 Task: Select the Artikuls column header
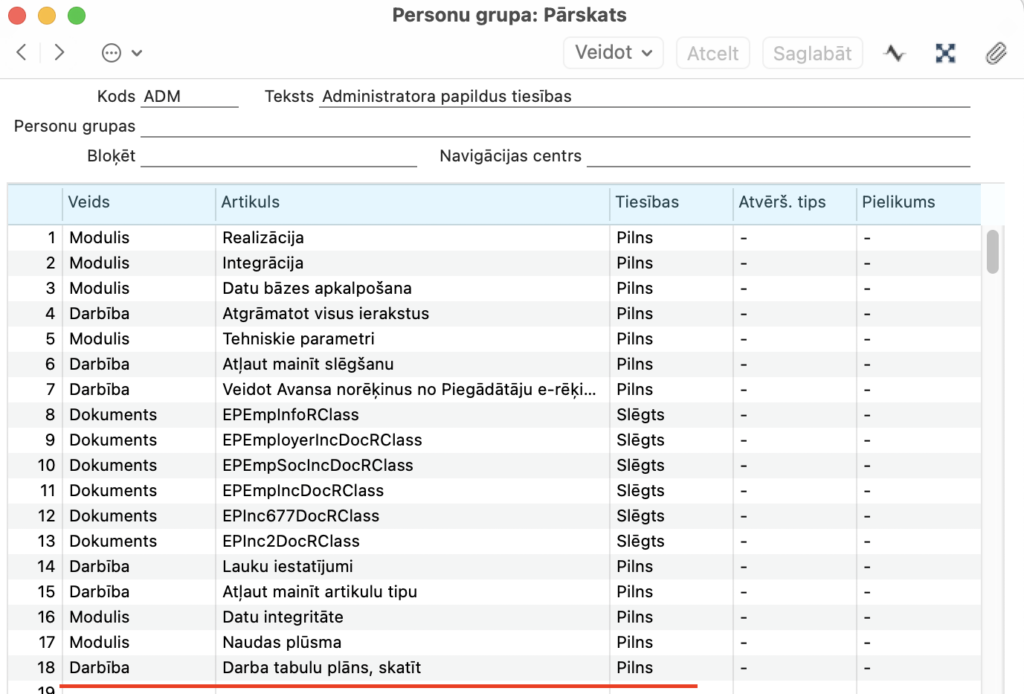pos(412,202)
